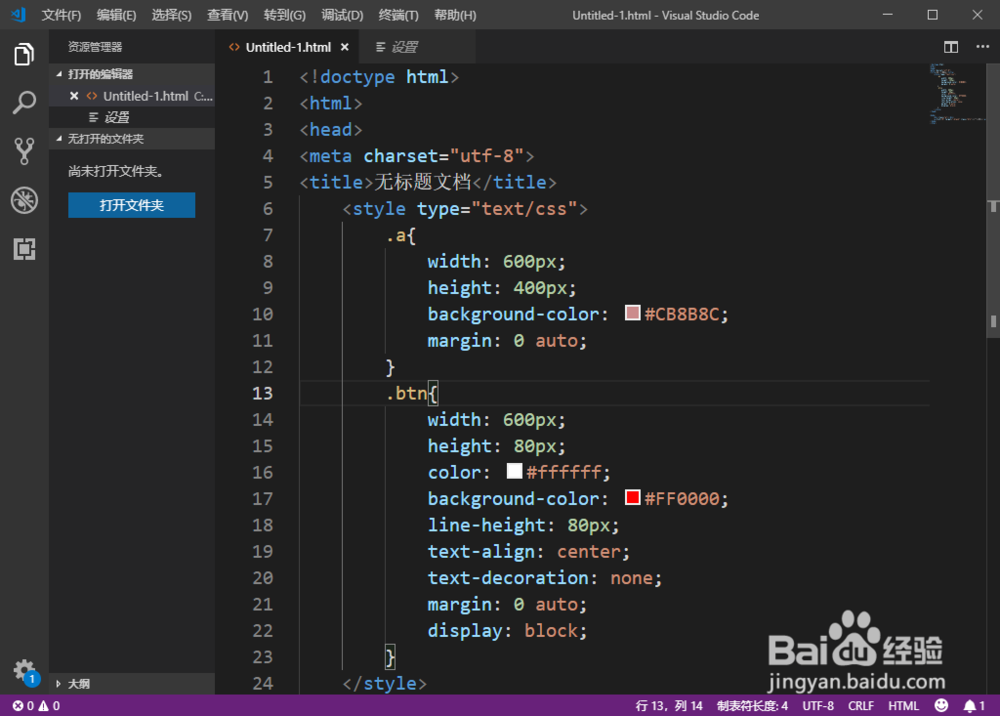
Task: Click the '.btn{' selector line
Action: pos(412,393)
